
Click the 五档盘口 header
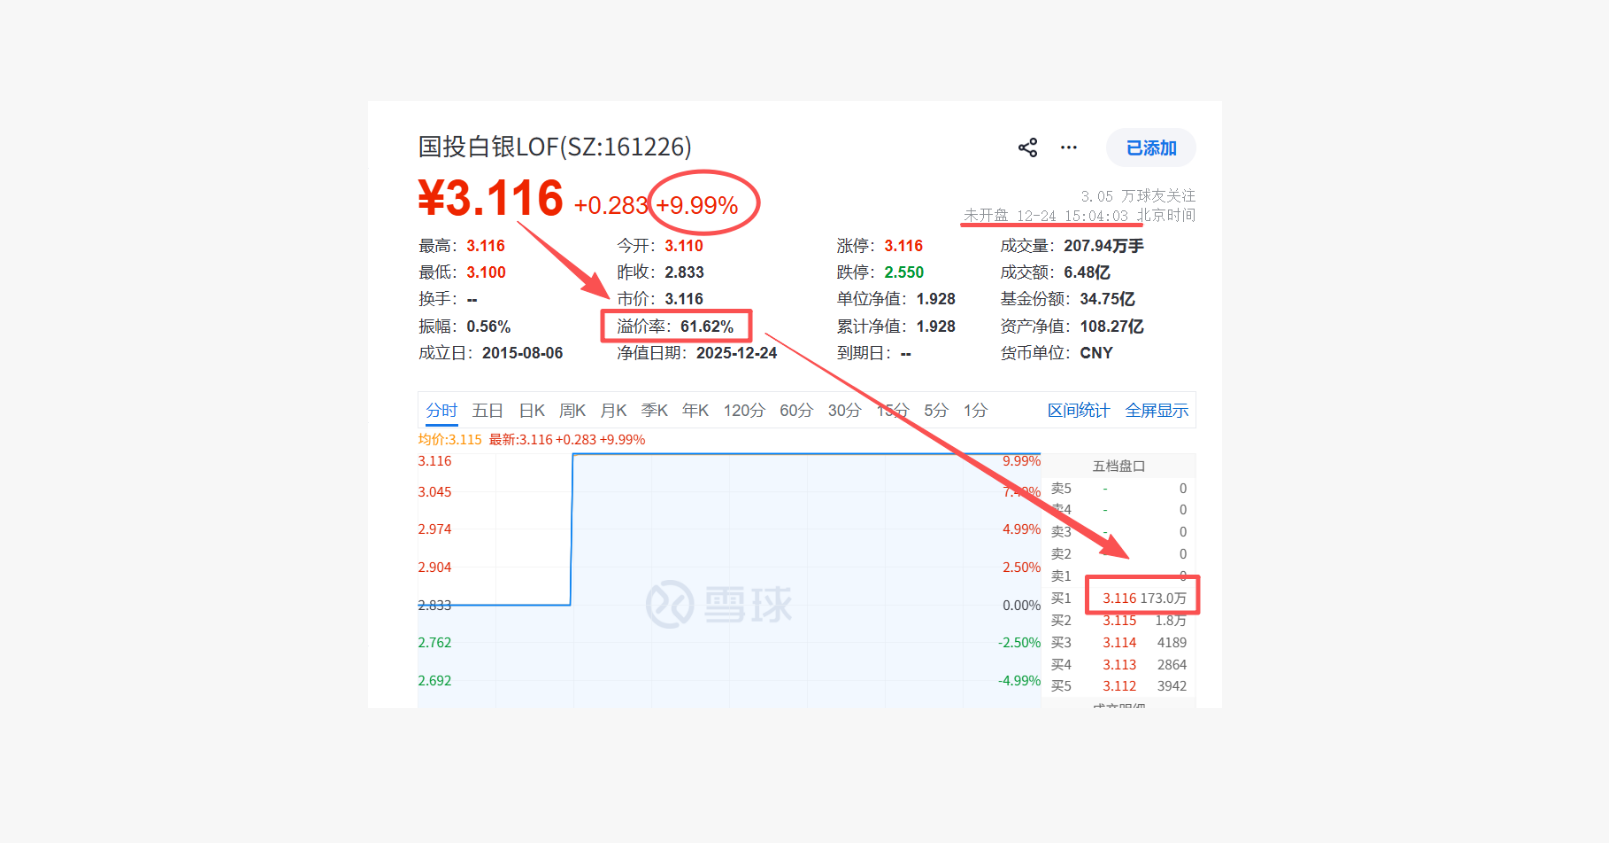[x=1119, y=466]
